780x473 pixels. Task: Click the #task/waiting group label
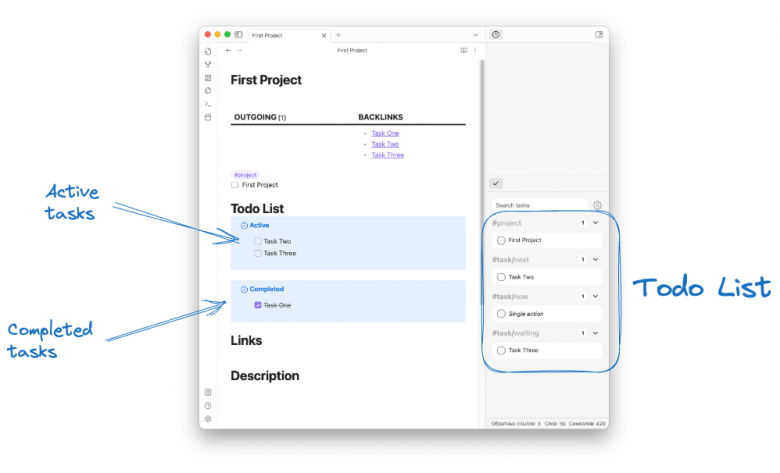(515, 333)
